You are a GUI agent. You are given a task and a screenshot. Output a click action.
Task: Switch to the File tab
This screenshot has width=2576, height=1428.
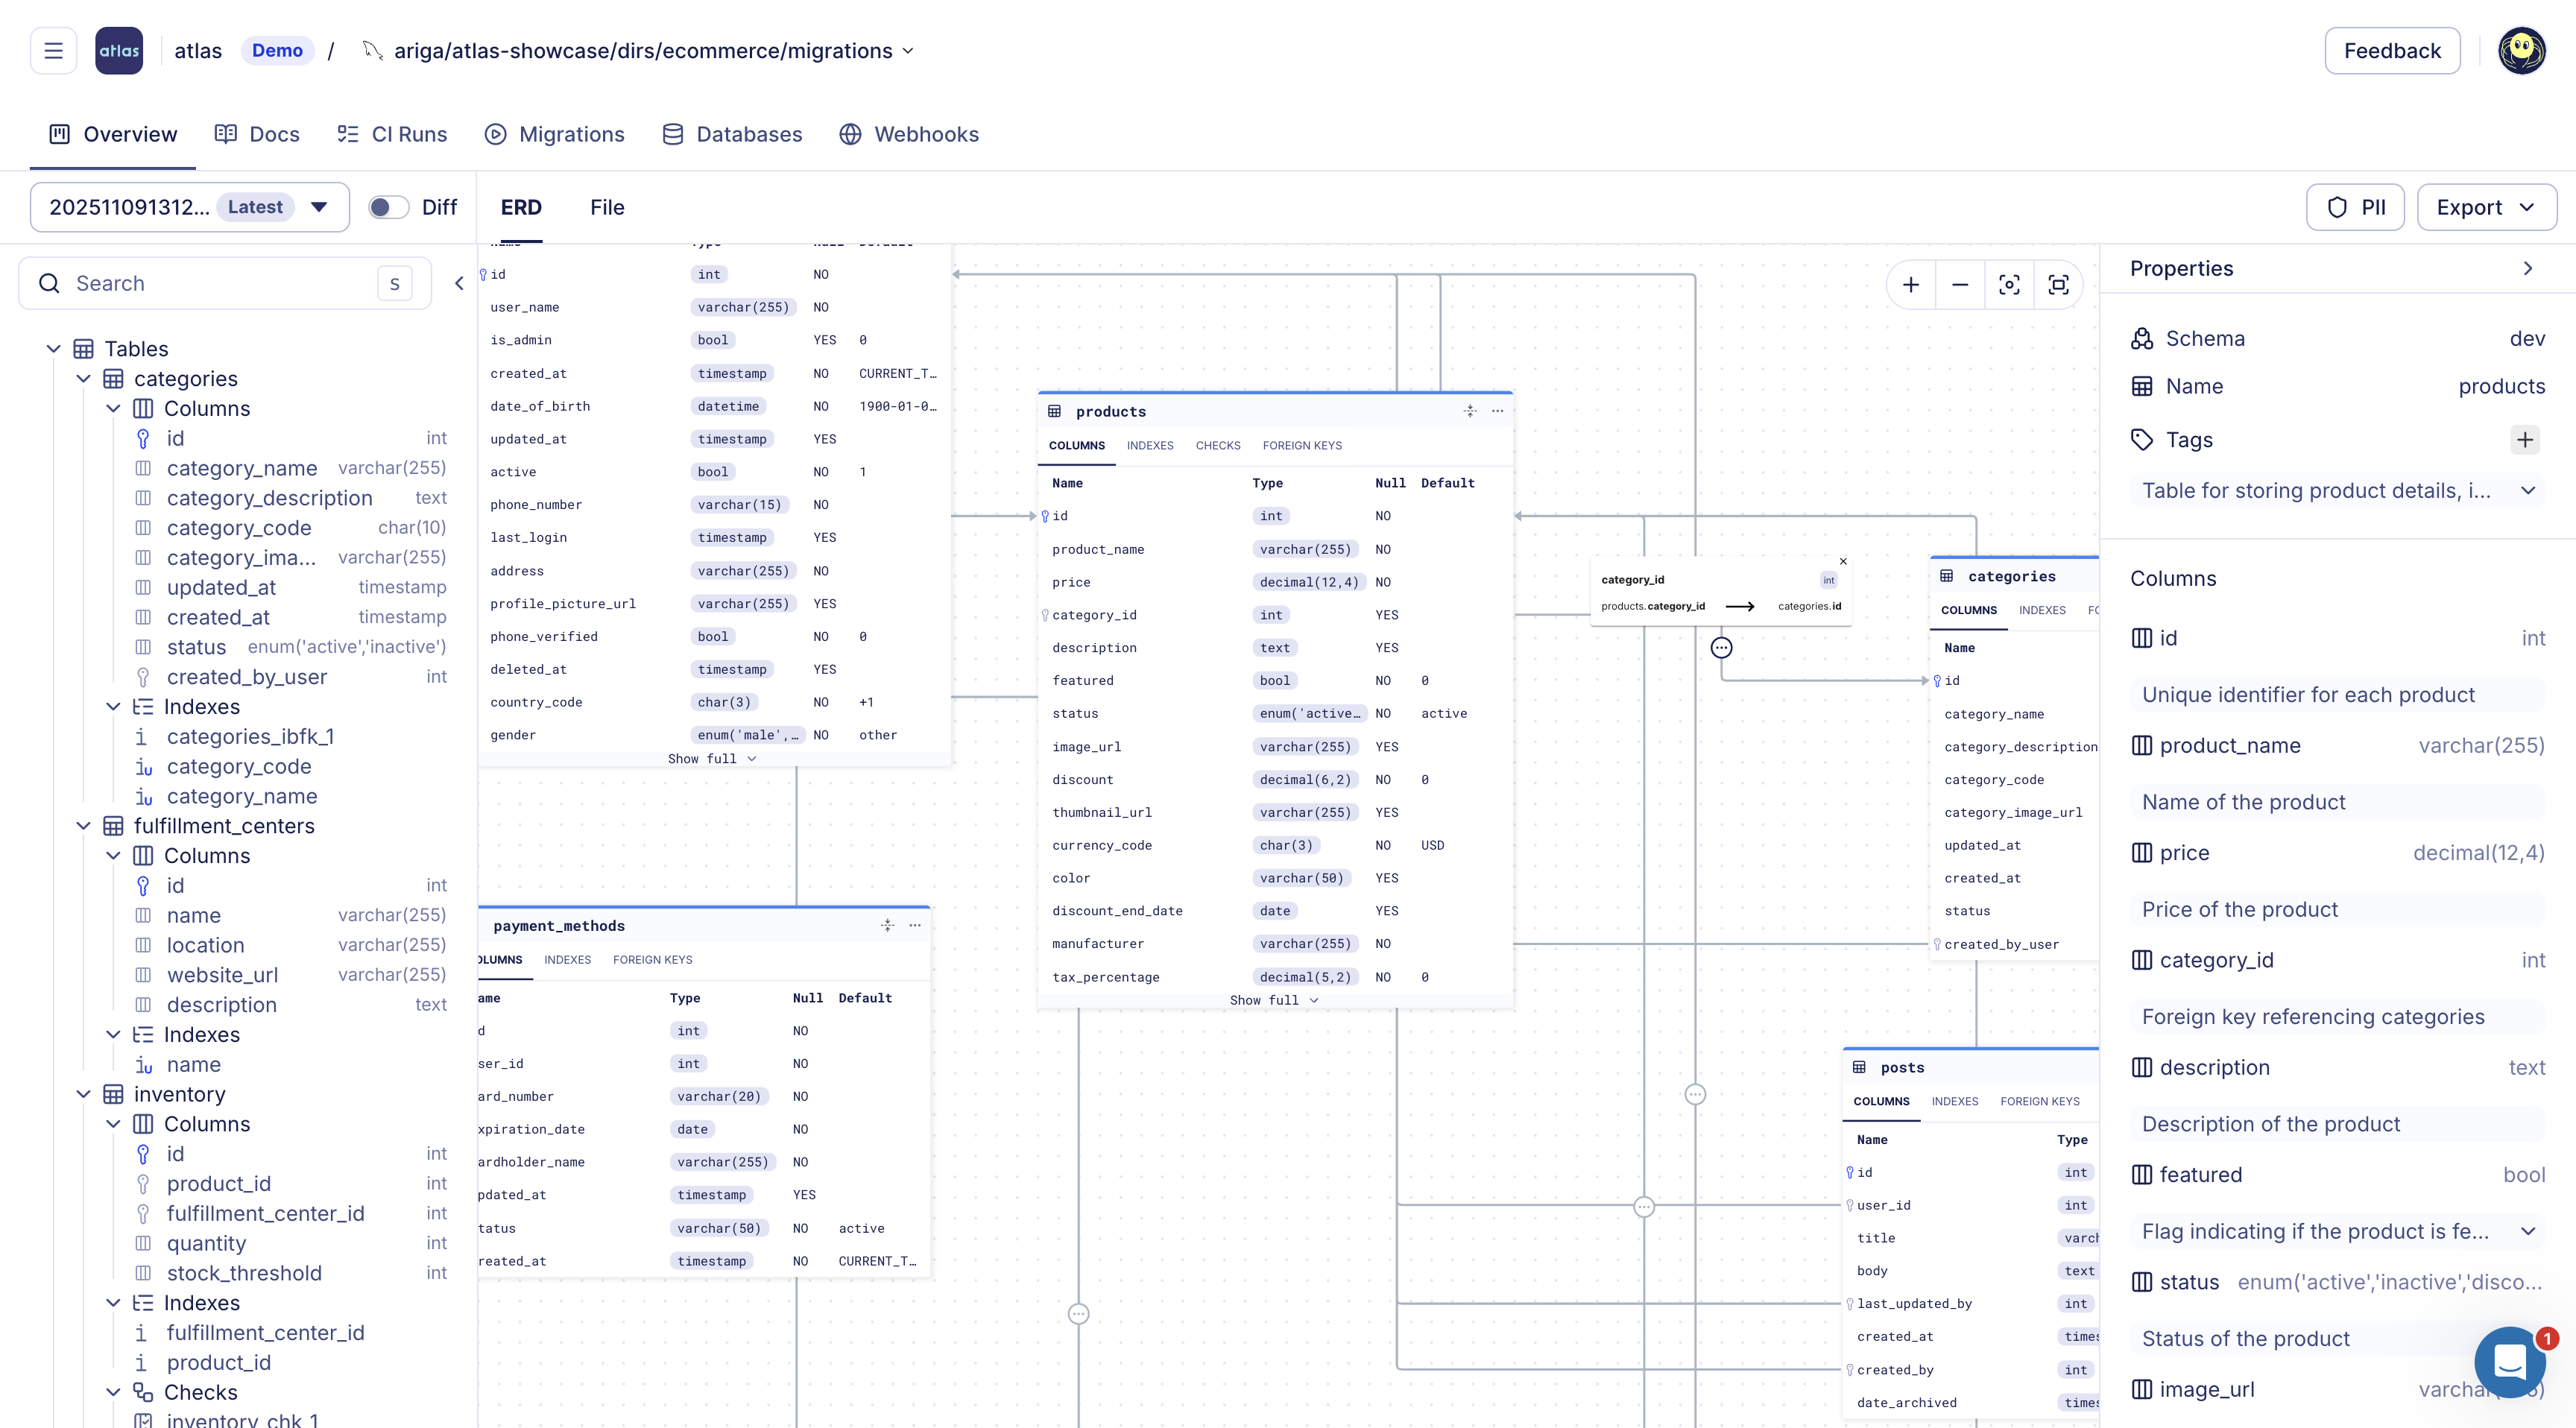(606, 207)
